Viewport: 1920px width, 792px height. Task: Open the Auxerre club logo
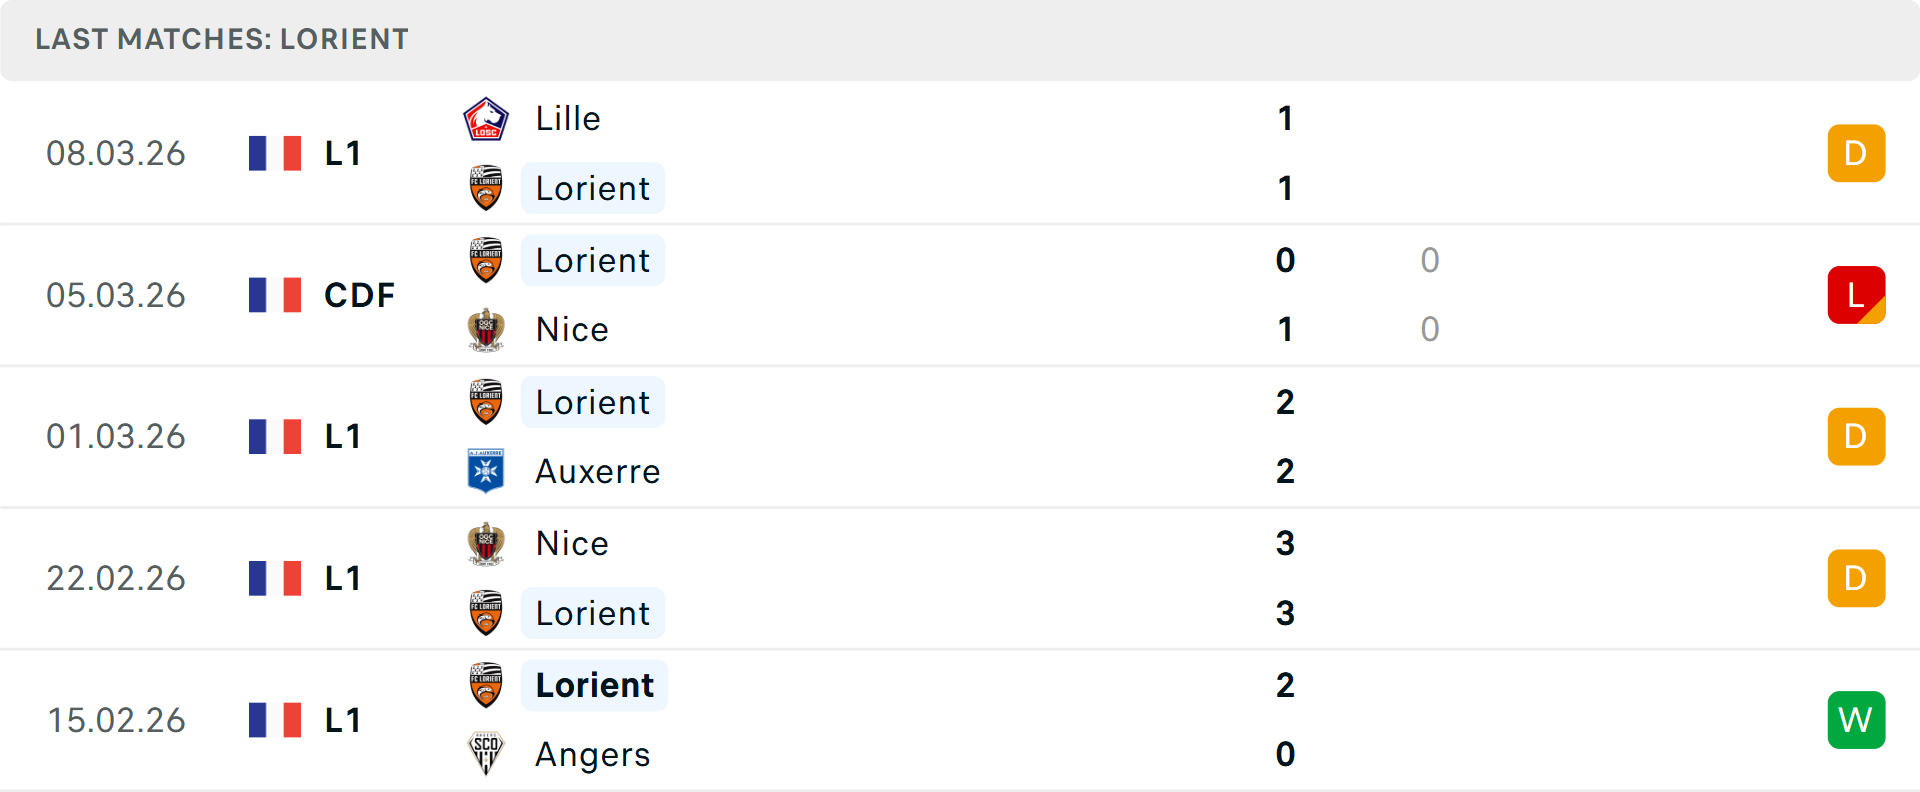[x=486, y=471]
